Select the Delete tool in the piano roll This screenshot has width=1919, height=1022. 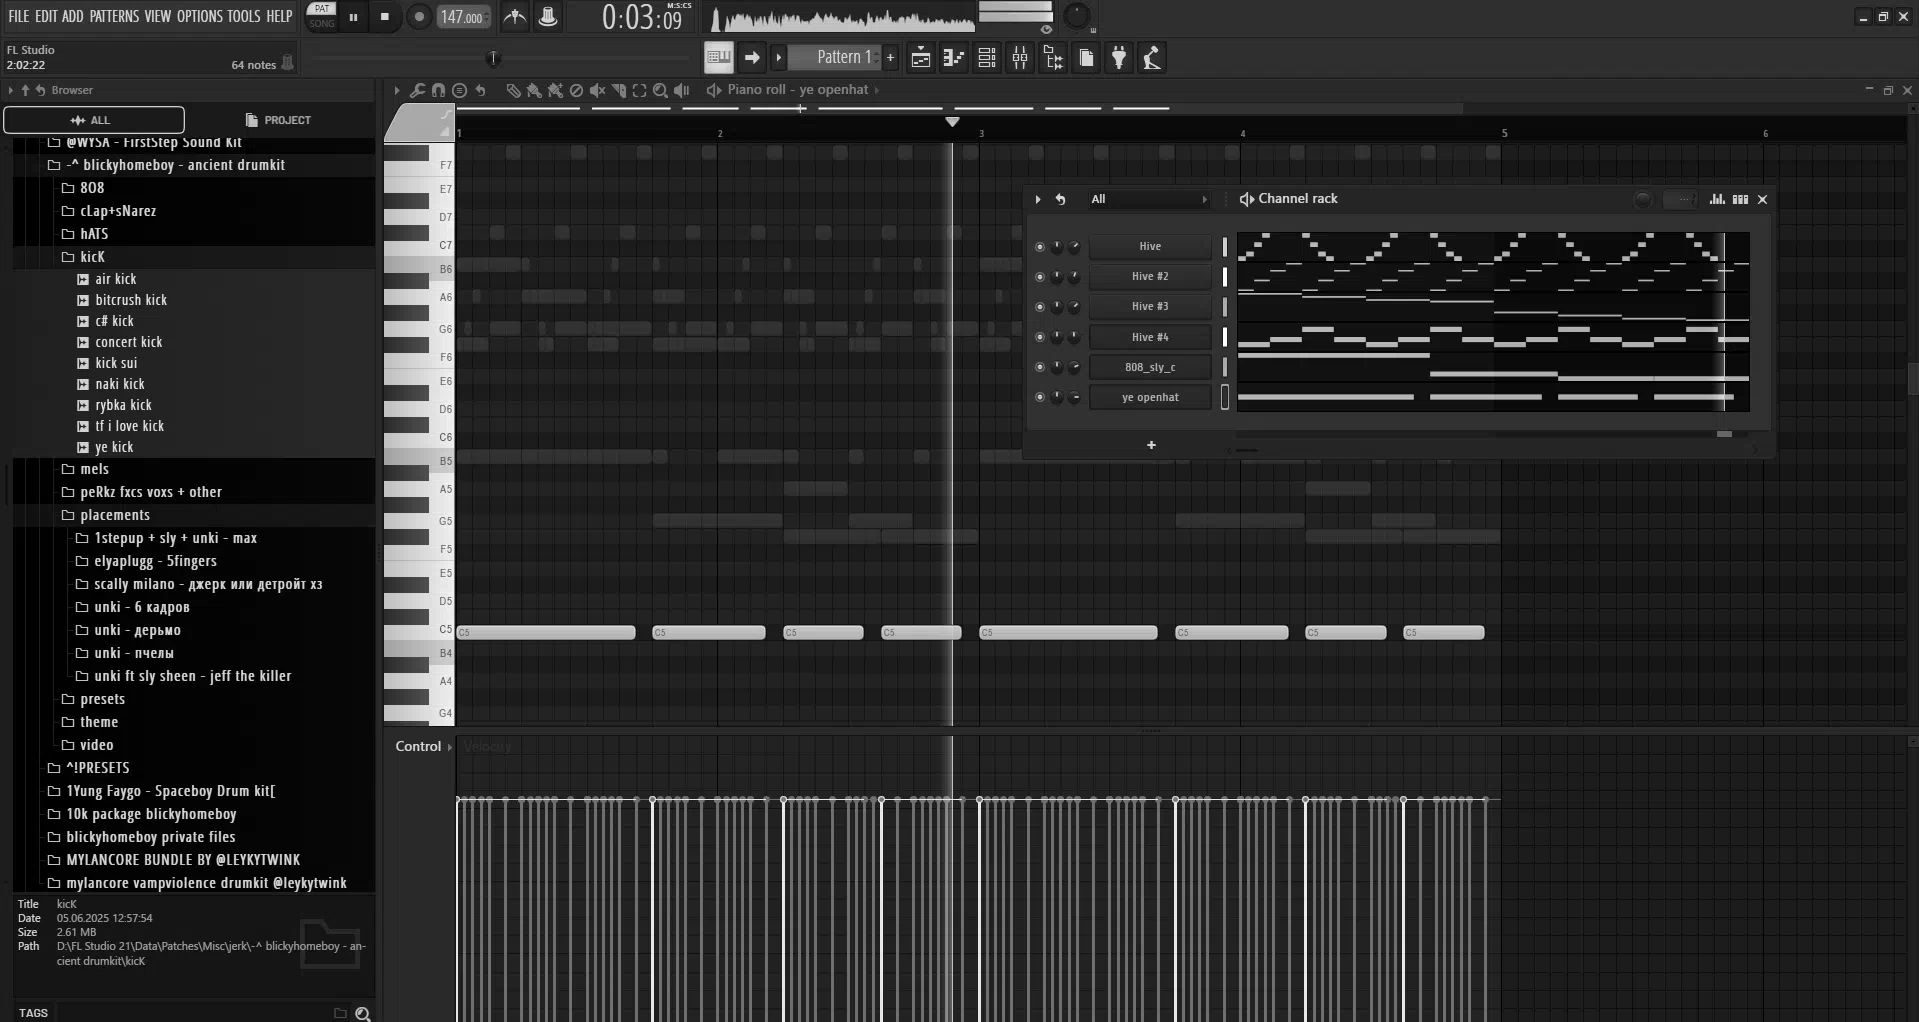(x=576, y=90)
